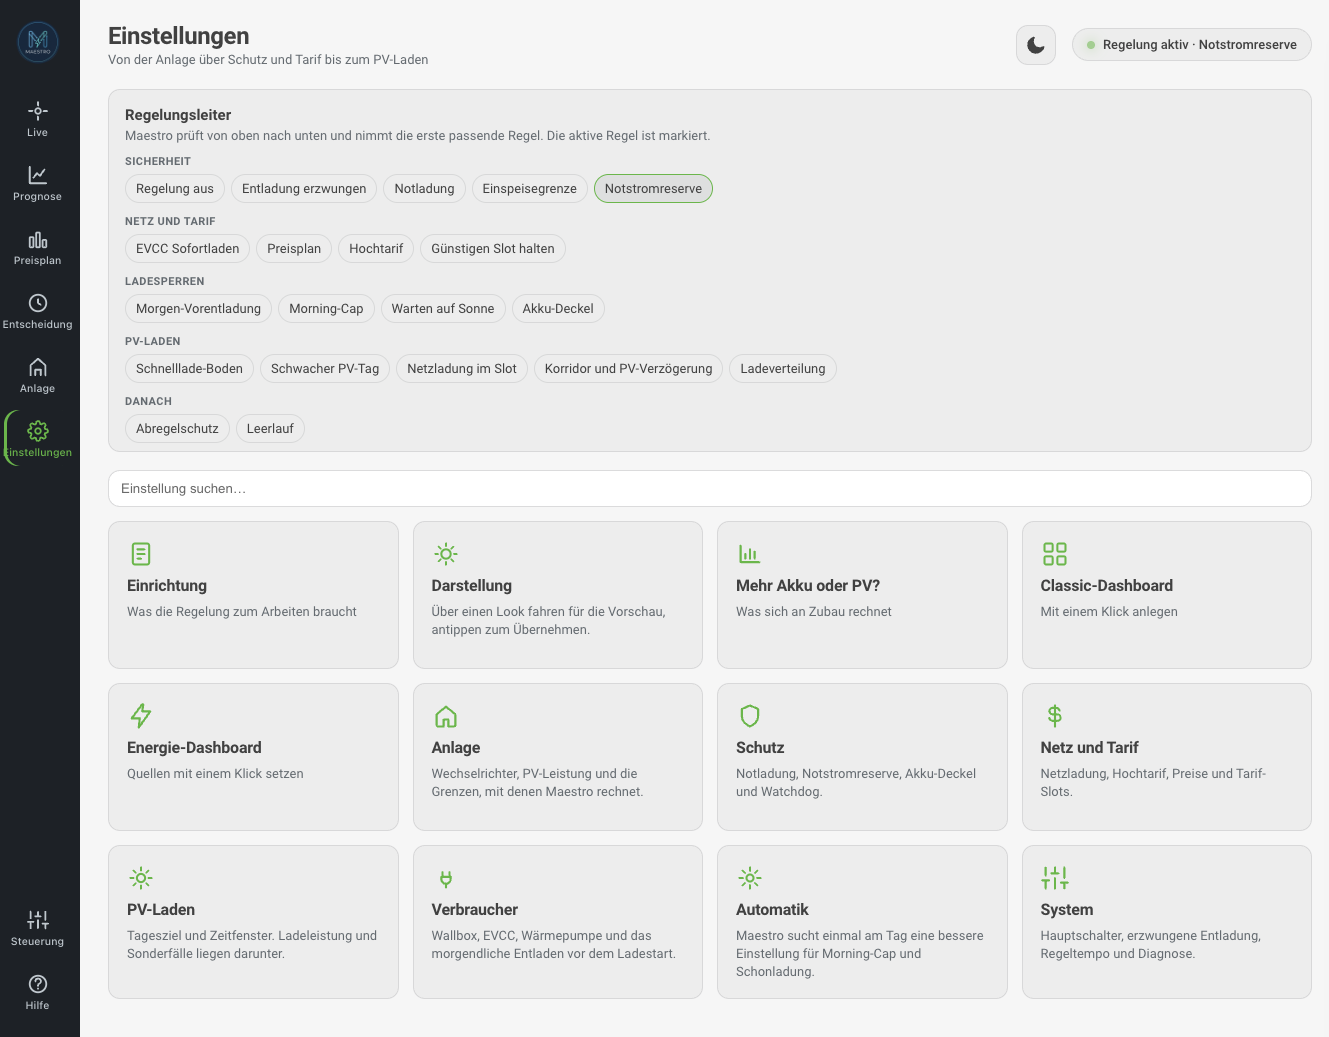The width and height of the screenshot is (1329, 1037).
Task: Click the Ladeverteilung chip
Action: (x=783, y=369)
